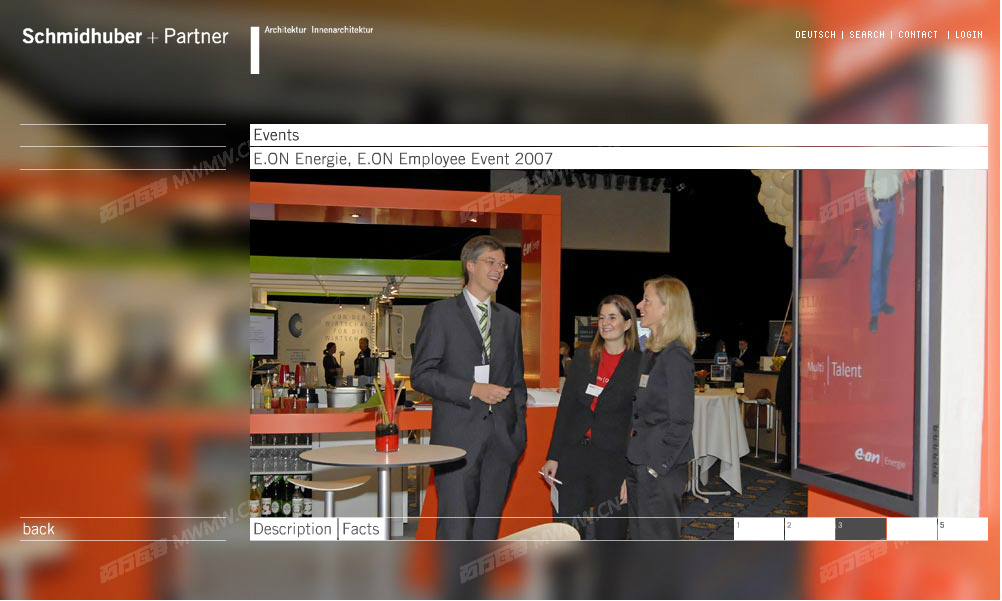
Task: Open the SEARCH link in the header
Action: (x=867, y=35)
